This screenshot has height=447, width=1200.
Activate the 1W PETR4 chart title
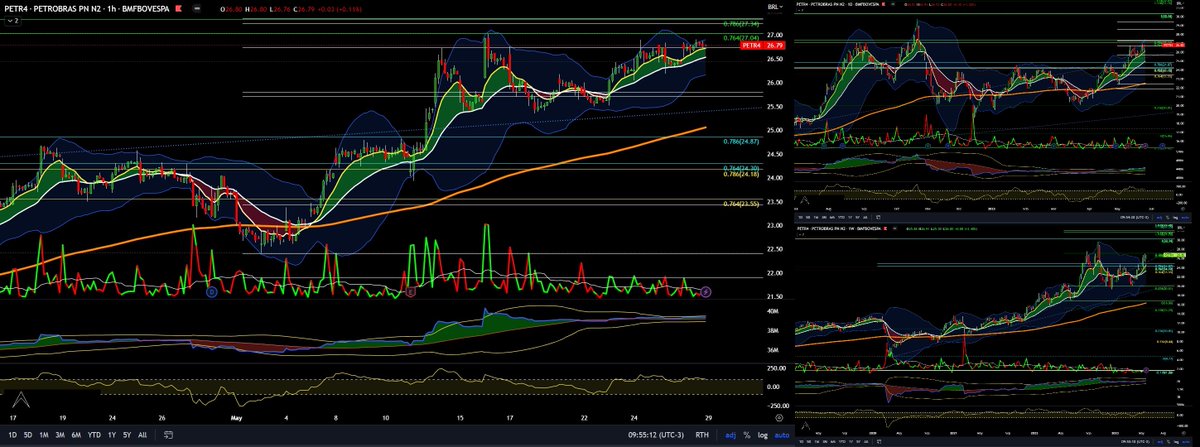(x=838, y=228)
